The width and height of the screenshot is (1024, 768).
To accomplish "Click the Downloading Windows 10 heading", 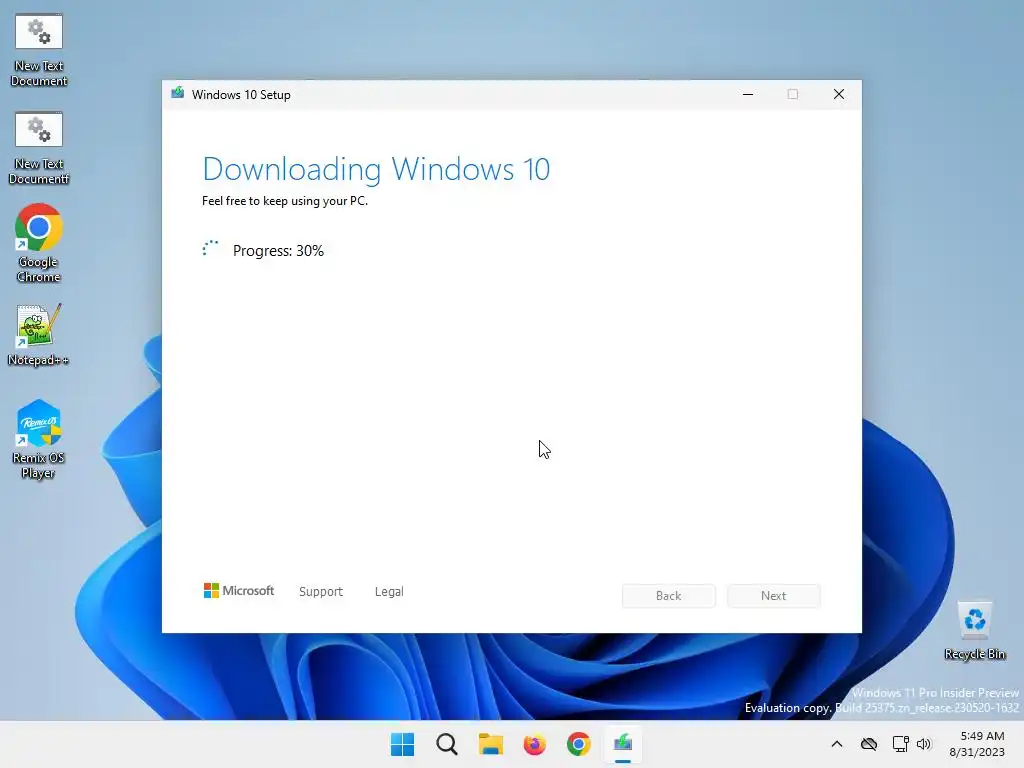I will (376, 169).
